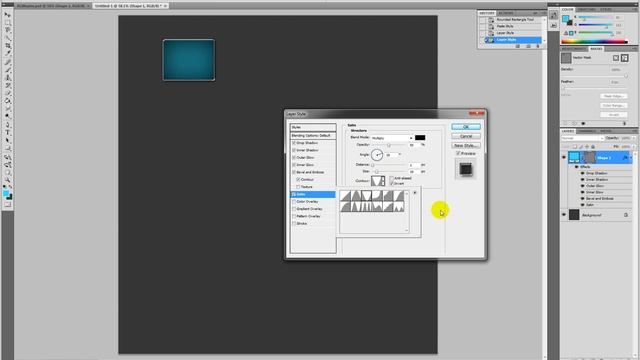Toggle Drop Shadow checkbox in Layer Style
Screen dimensions: 640x360
pyautogui.click(x=294, y=143)
